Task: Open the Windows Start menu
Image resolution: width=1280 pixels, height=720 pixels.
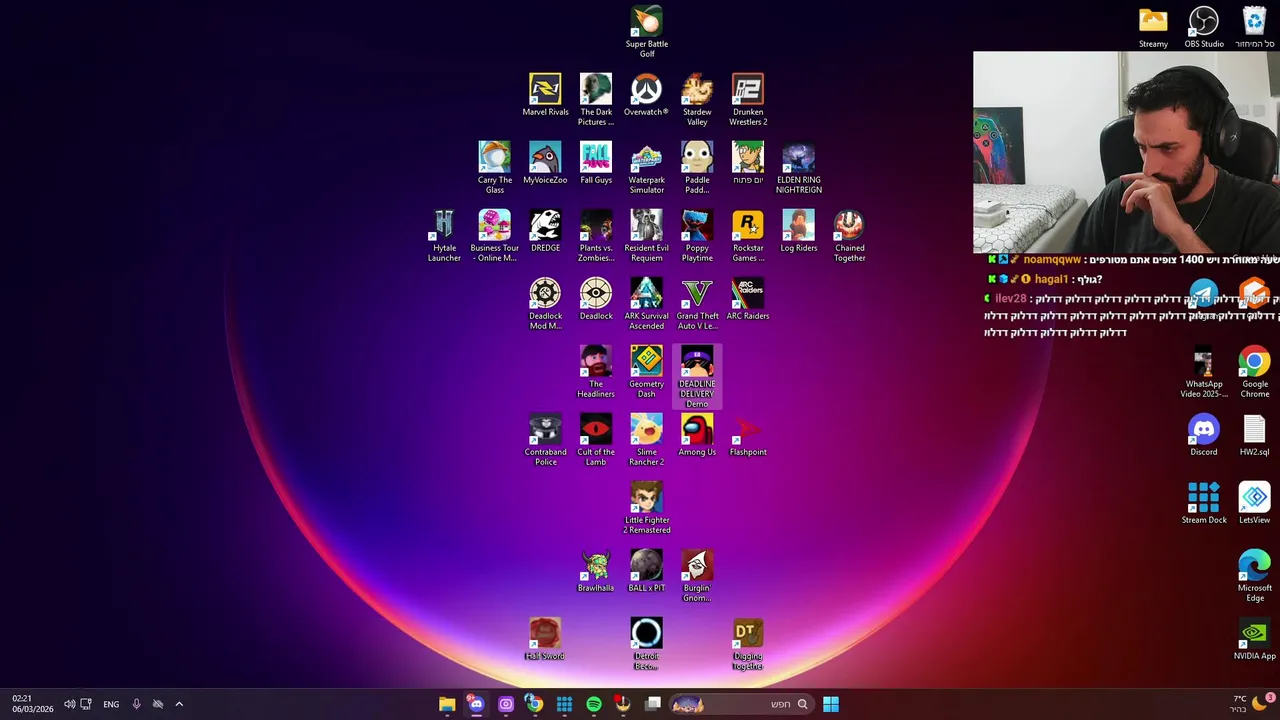Action: [x=831, y=704]
